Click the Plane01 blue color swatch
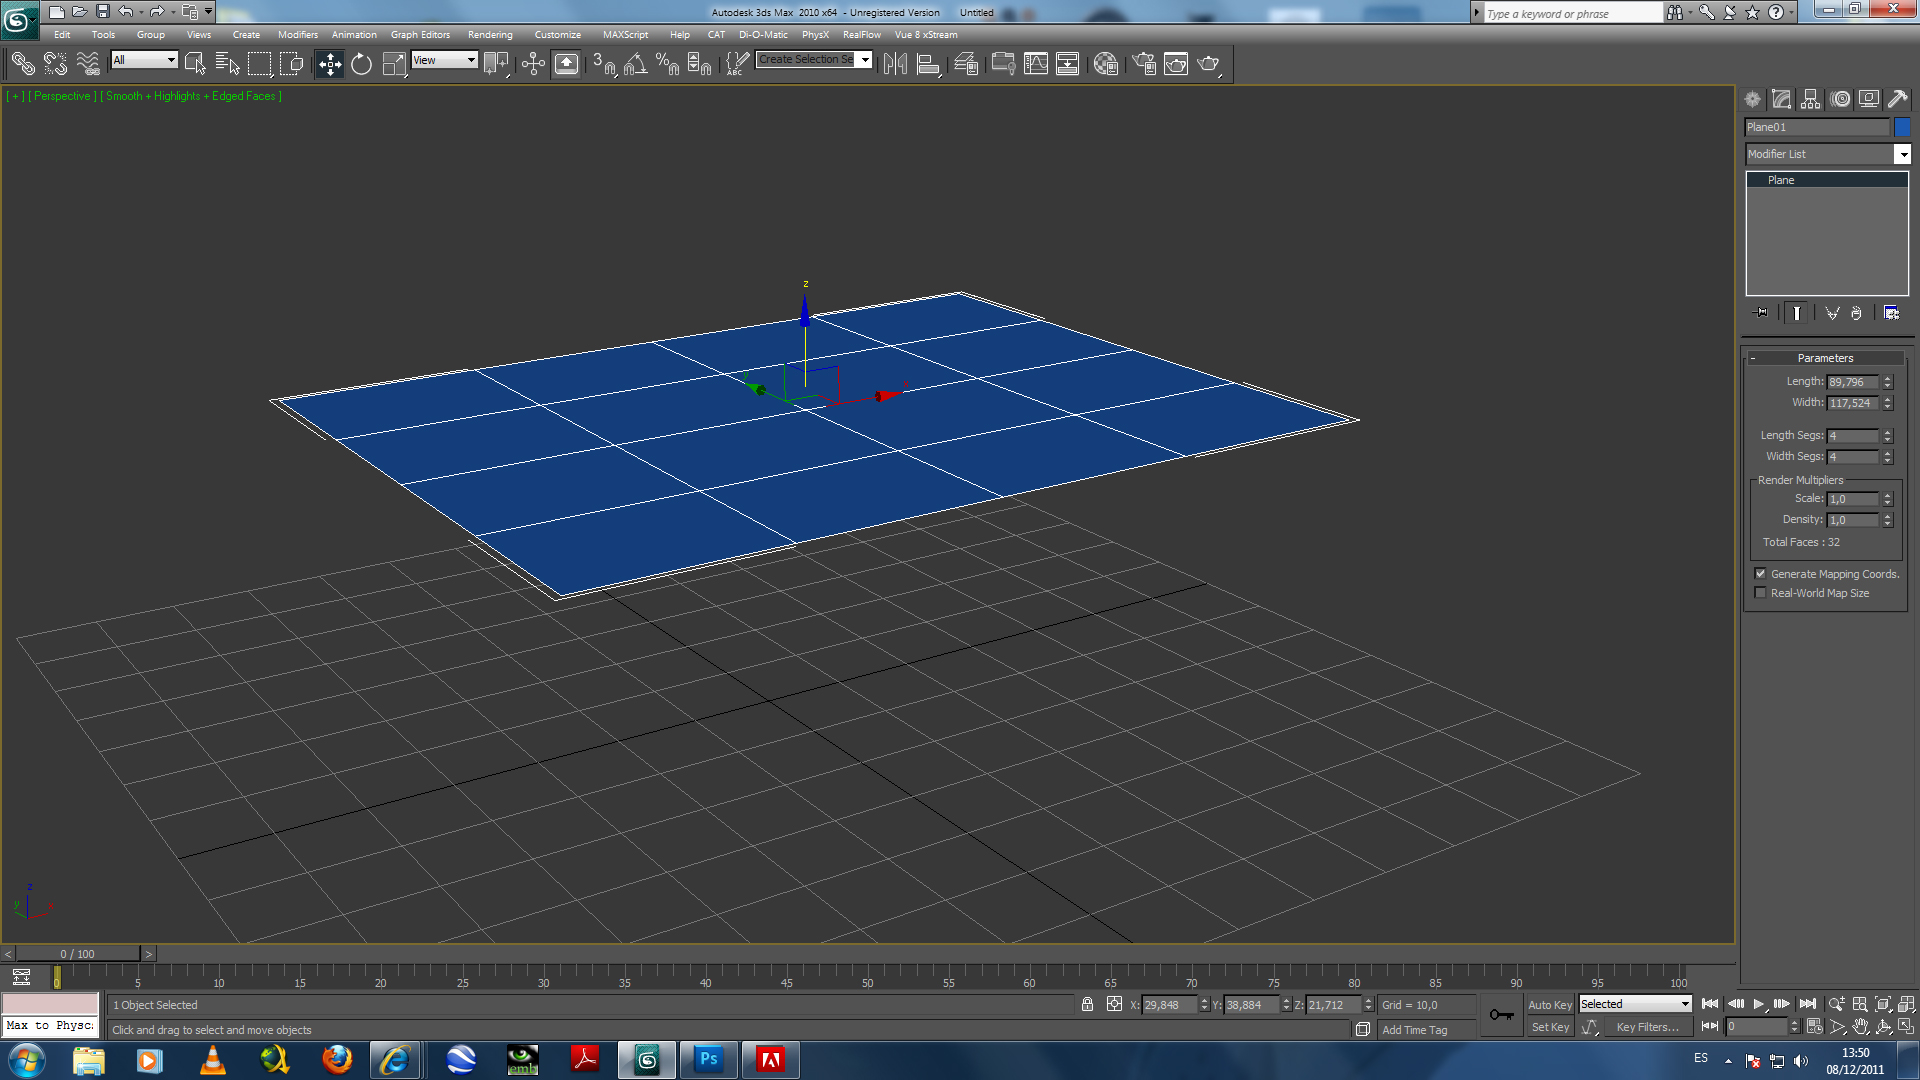The image size is (1920, 1080). [1902, 127]
